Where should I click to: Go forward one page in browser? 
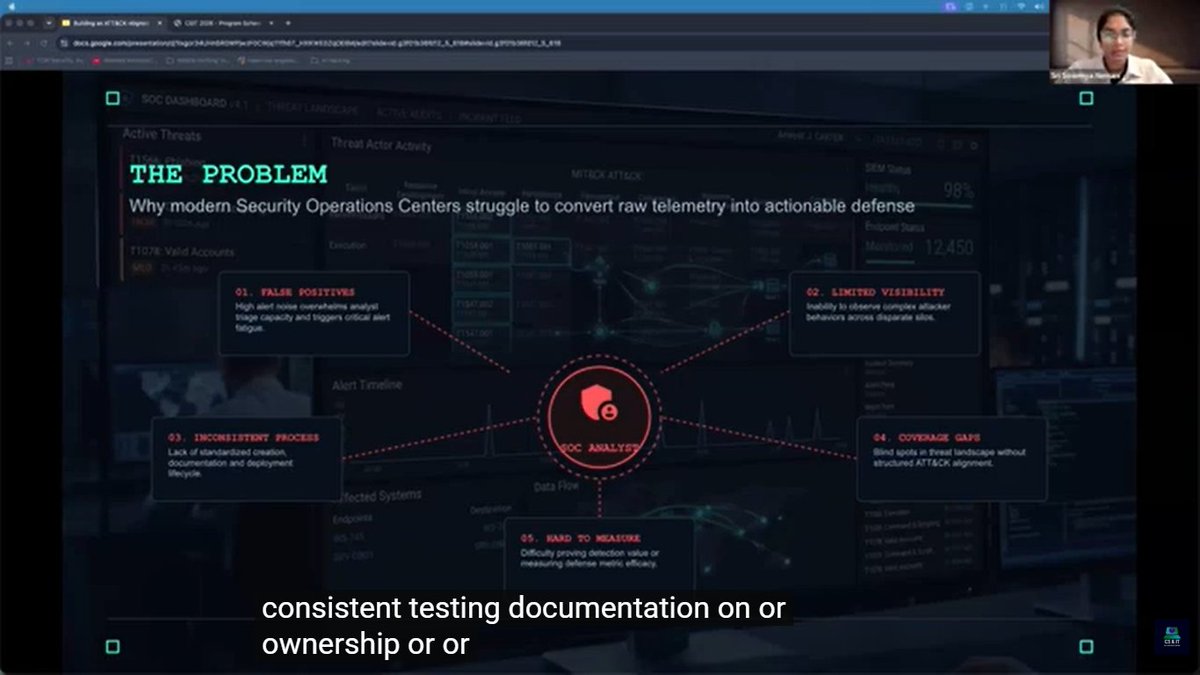click(x=27, y=43)
